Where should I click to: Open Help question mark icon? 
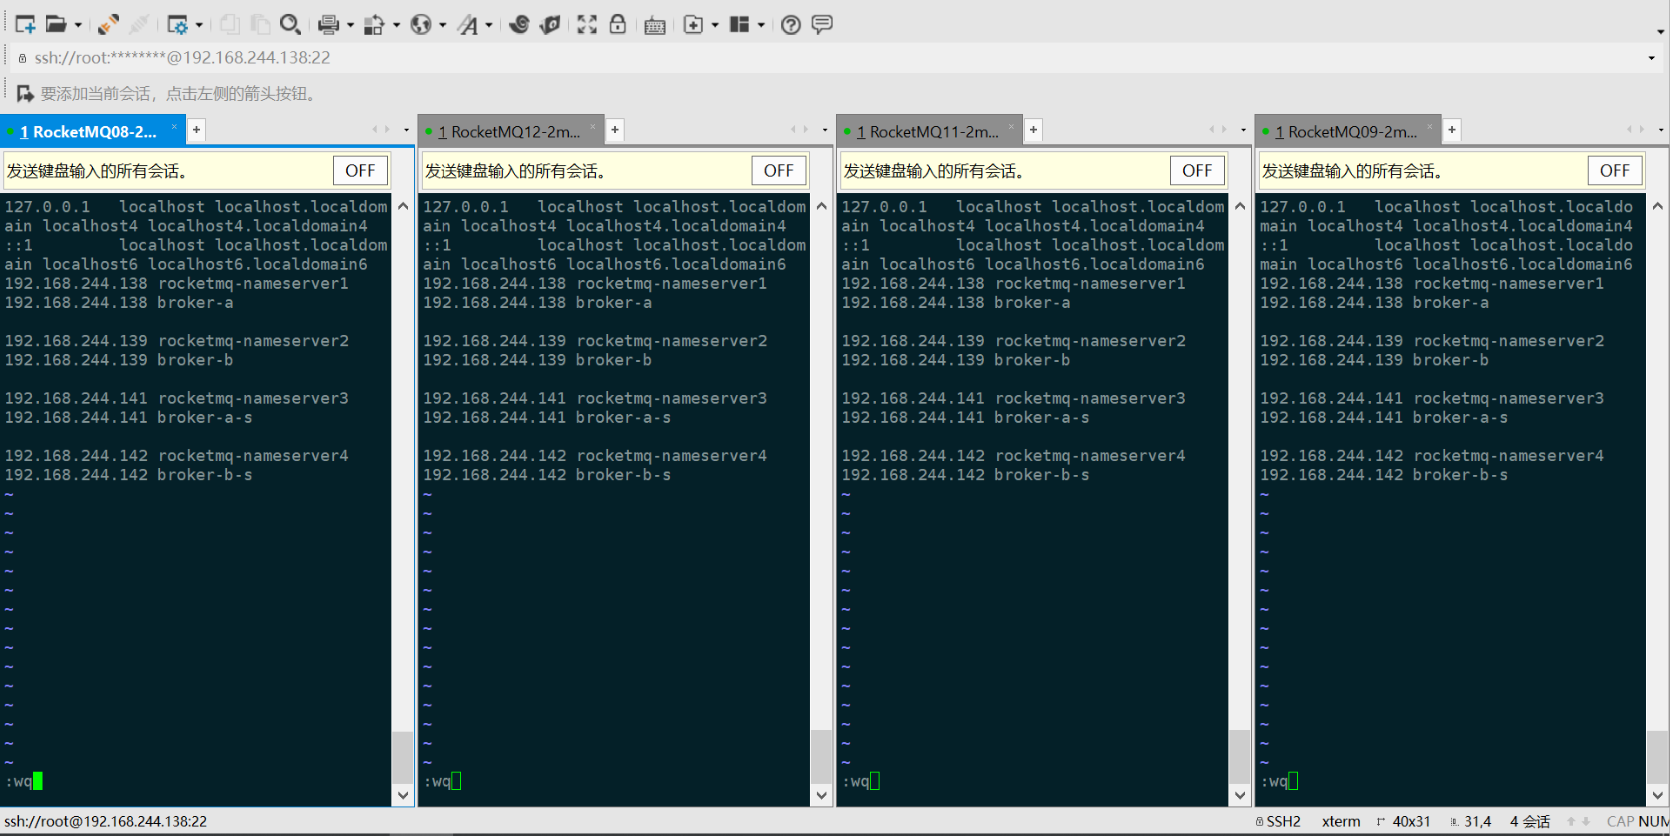[791, 24]
